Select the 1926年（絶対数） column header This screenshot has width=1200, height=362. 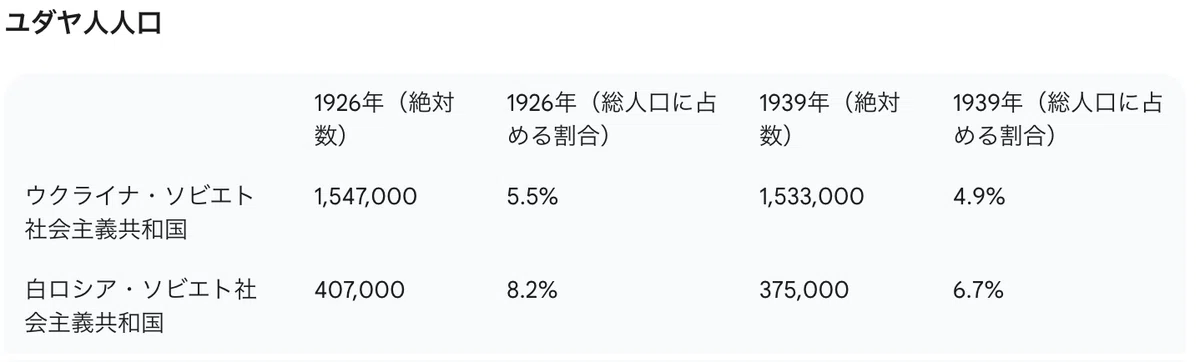click(384, 119)
